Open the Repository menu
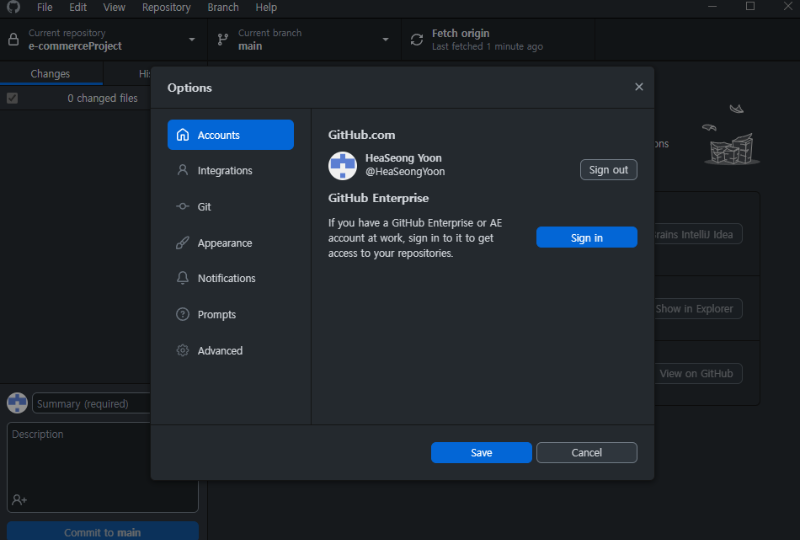 (166, 7)
